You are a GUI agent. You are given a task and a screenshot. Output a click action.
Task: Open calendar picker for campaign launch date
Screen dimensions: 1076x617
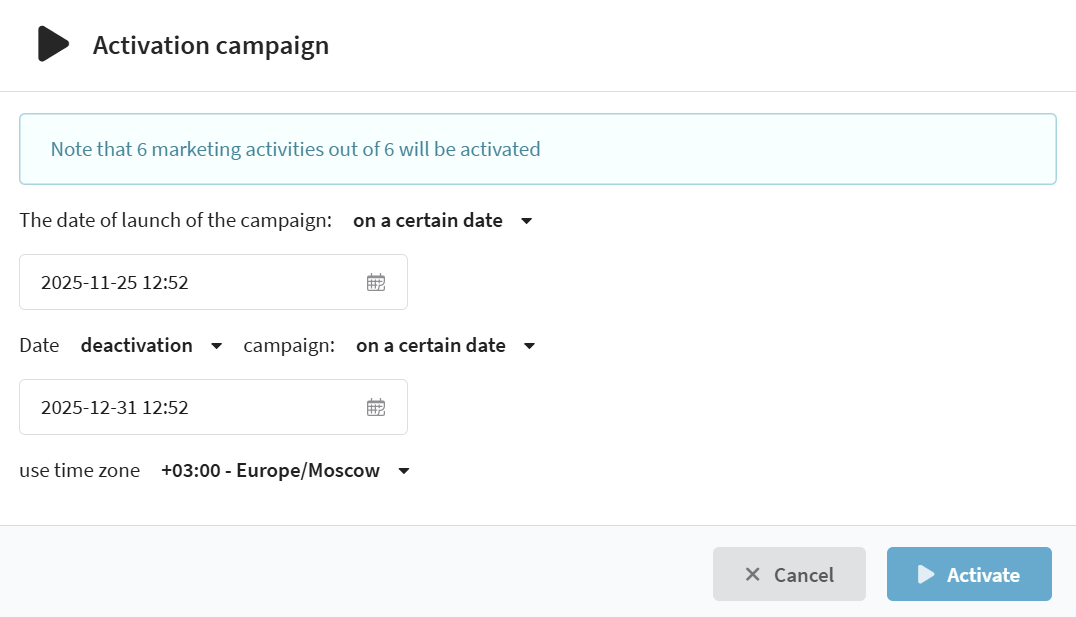(x=376, y=282)
